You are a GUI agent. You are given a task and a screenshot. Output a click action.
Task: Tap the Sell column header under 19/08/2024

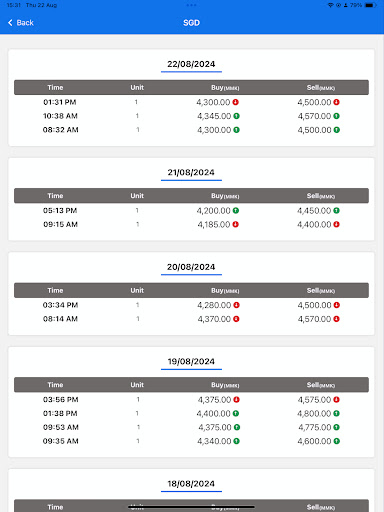(321, 385)
